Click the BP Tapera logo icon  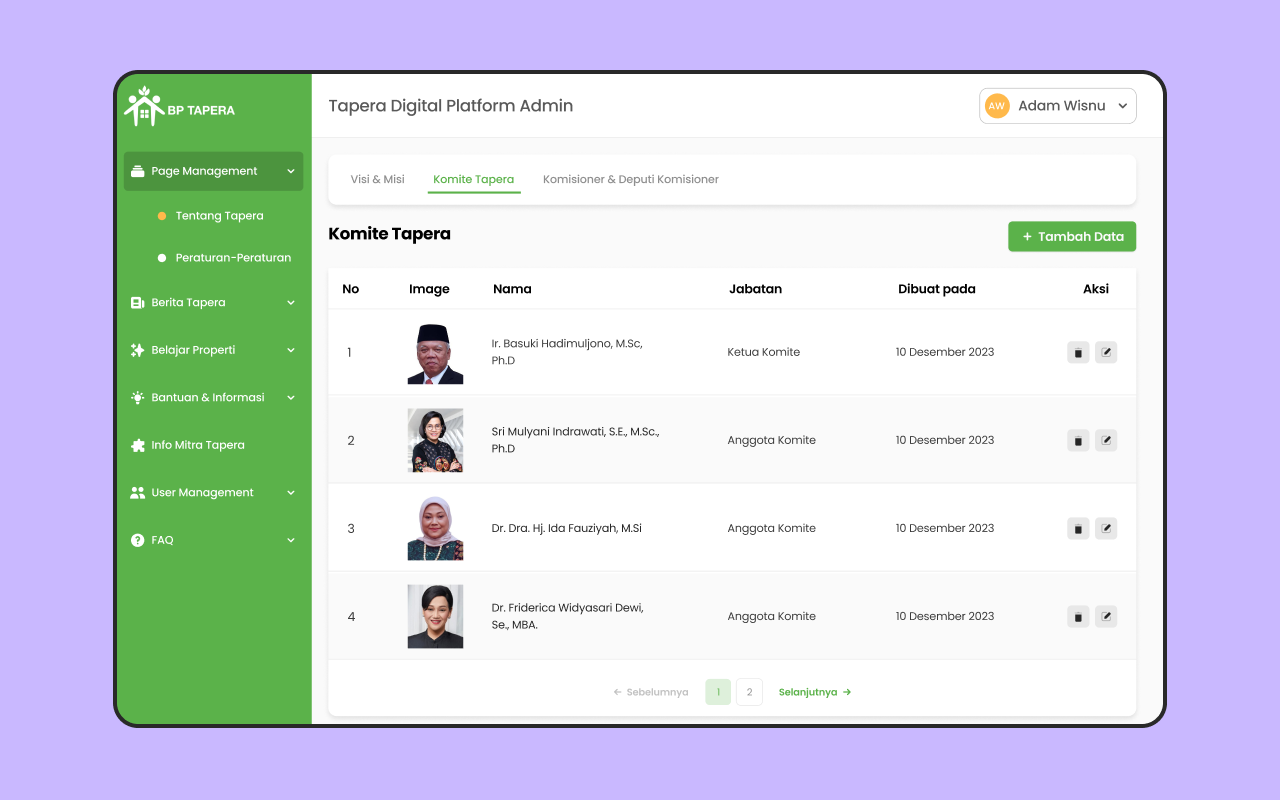pos(144,106)
